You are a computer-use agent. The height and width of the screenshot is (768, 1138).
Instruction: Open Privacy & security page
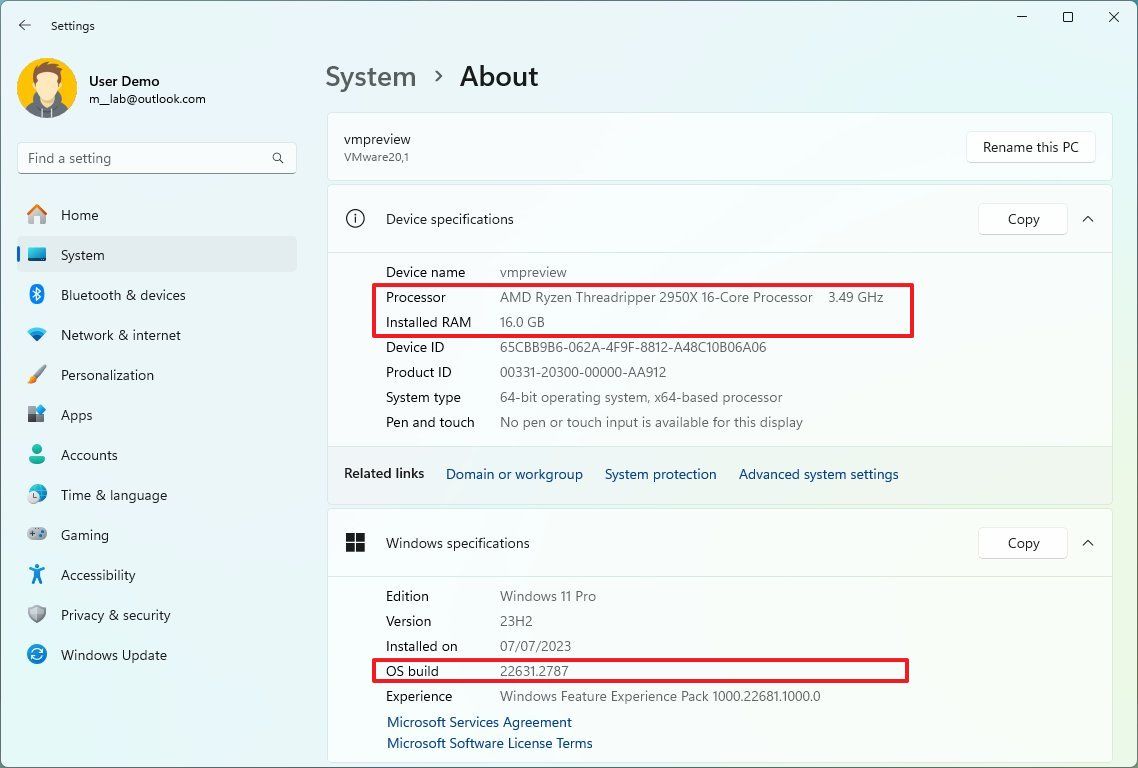115,615
